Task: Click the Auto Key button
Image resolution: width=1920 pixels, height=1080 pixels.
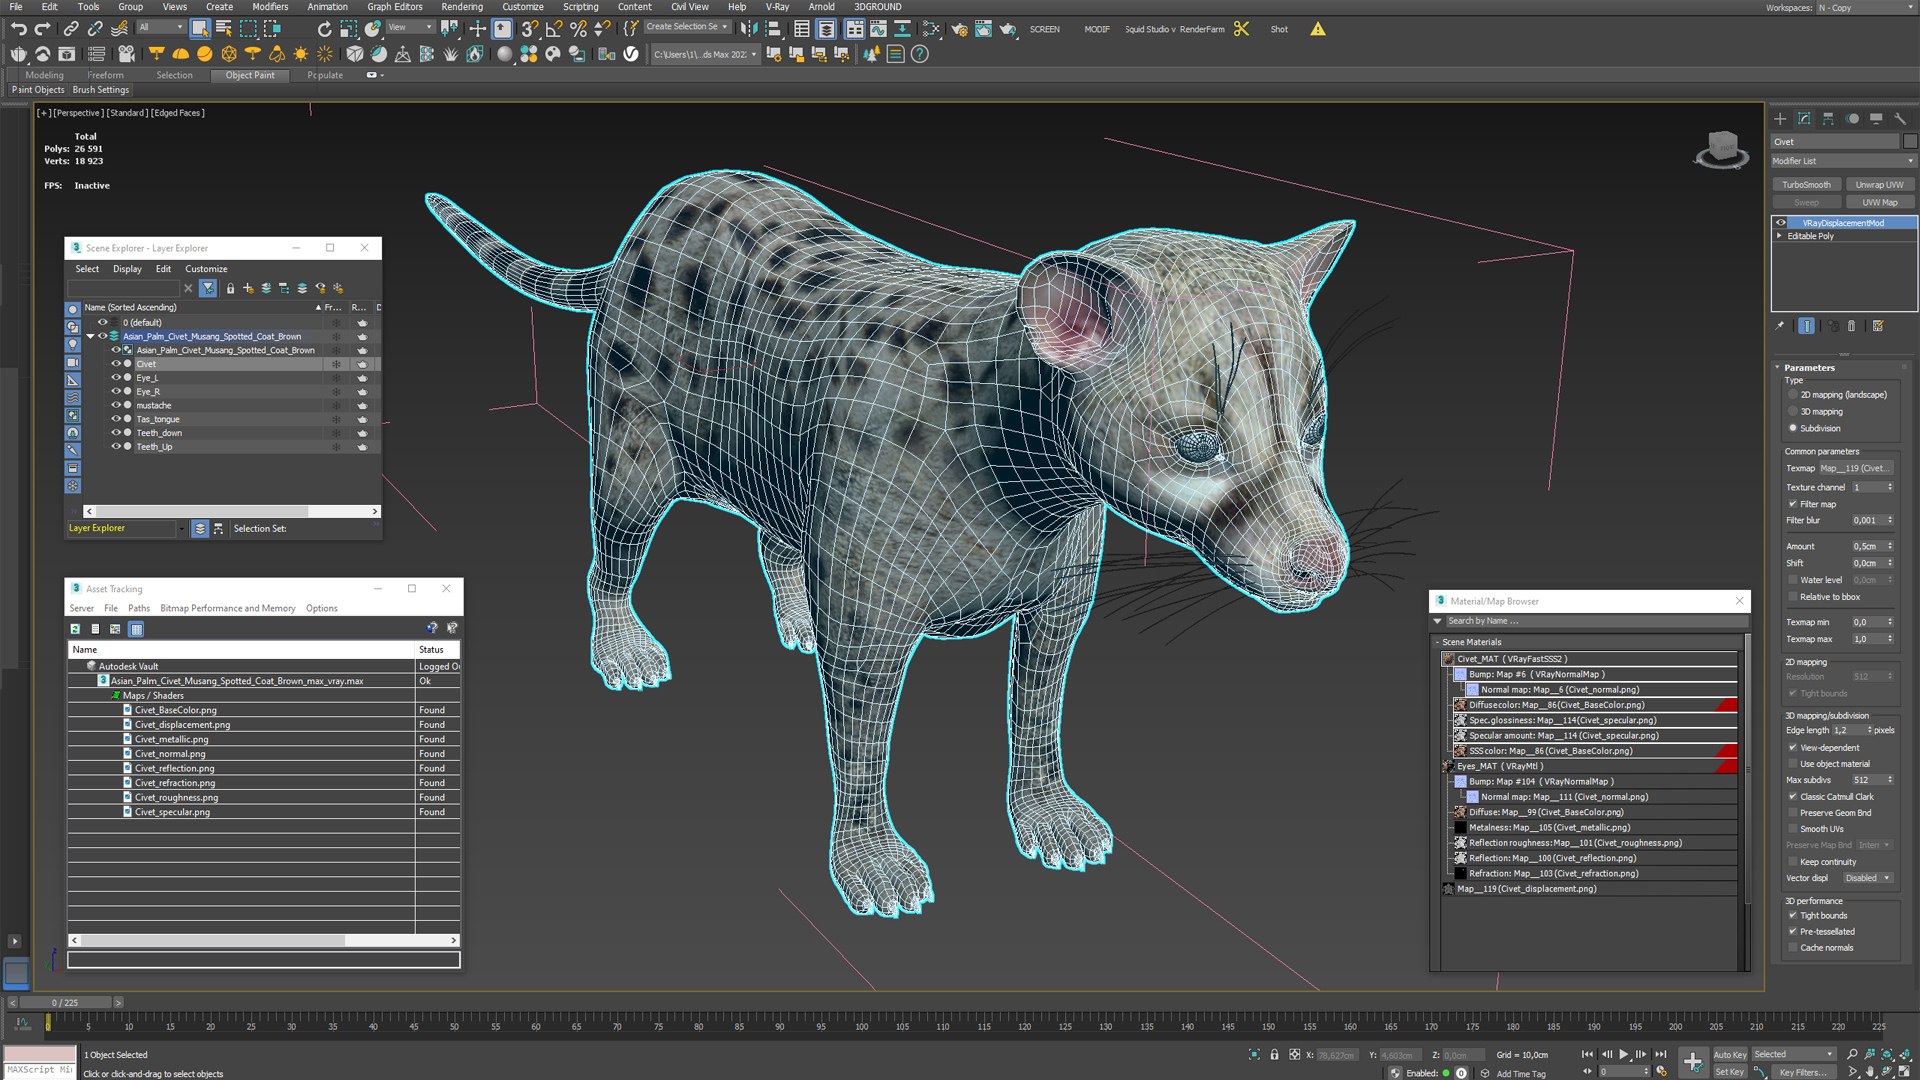Action: [1730, 1055]
